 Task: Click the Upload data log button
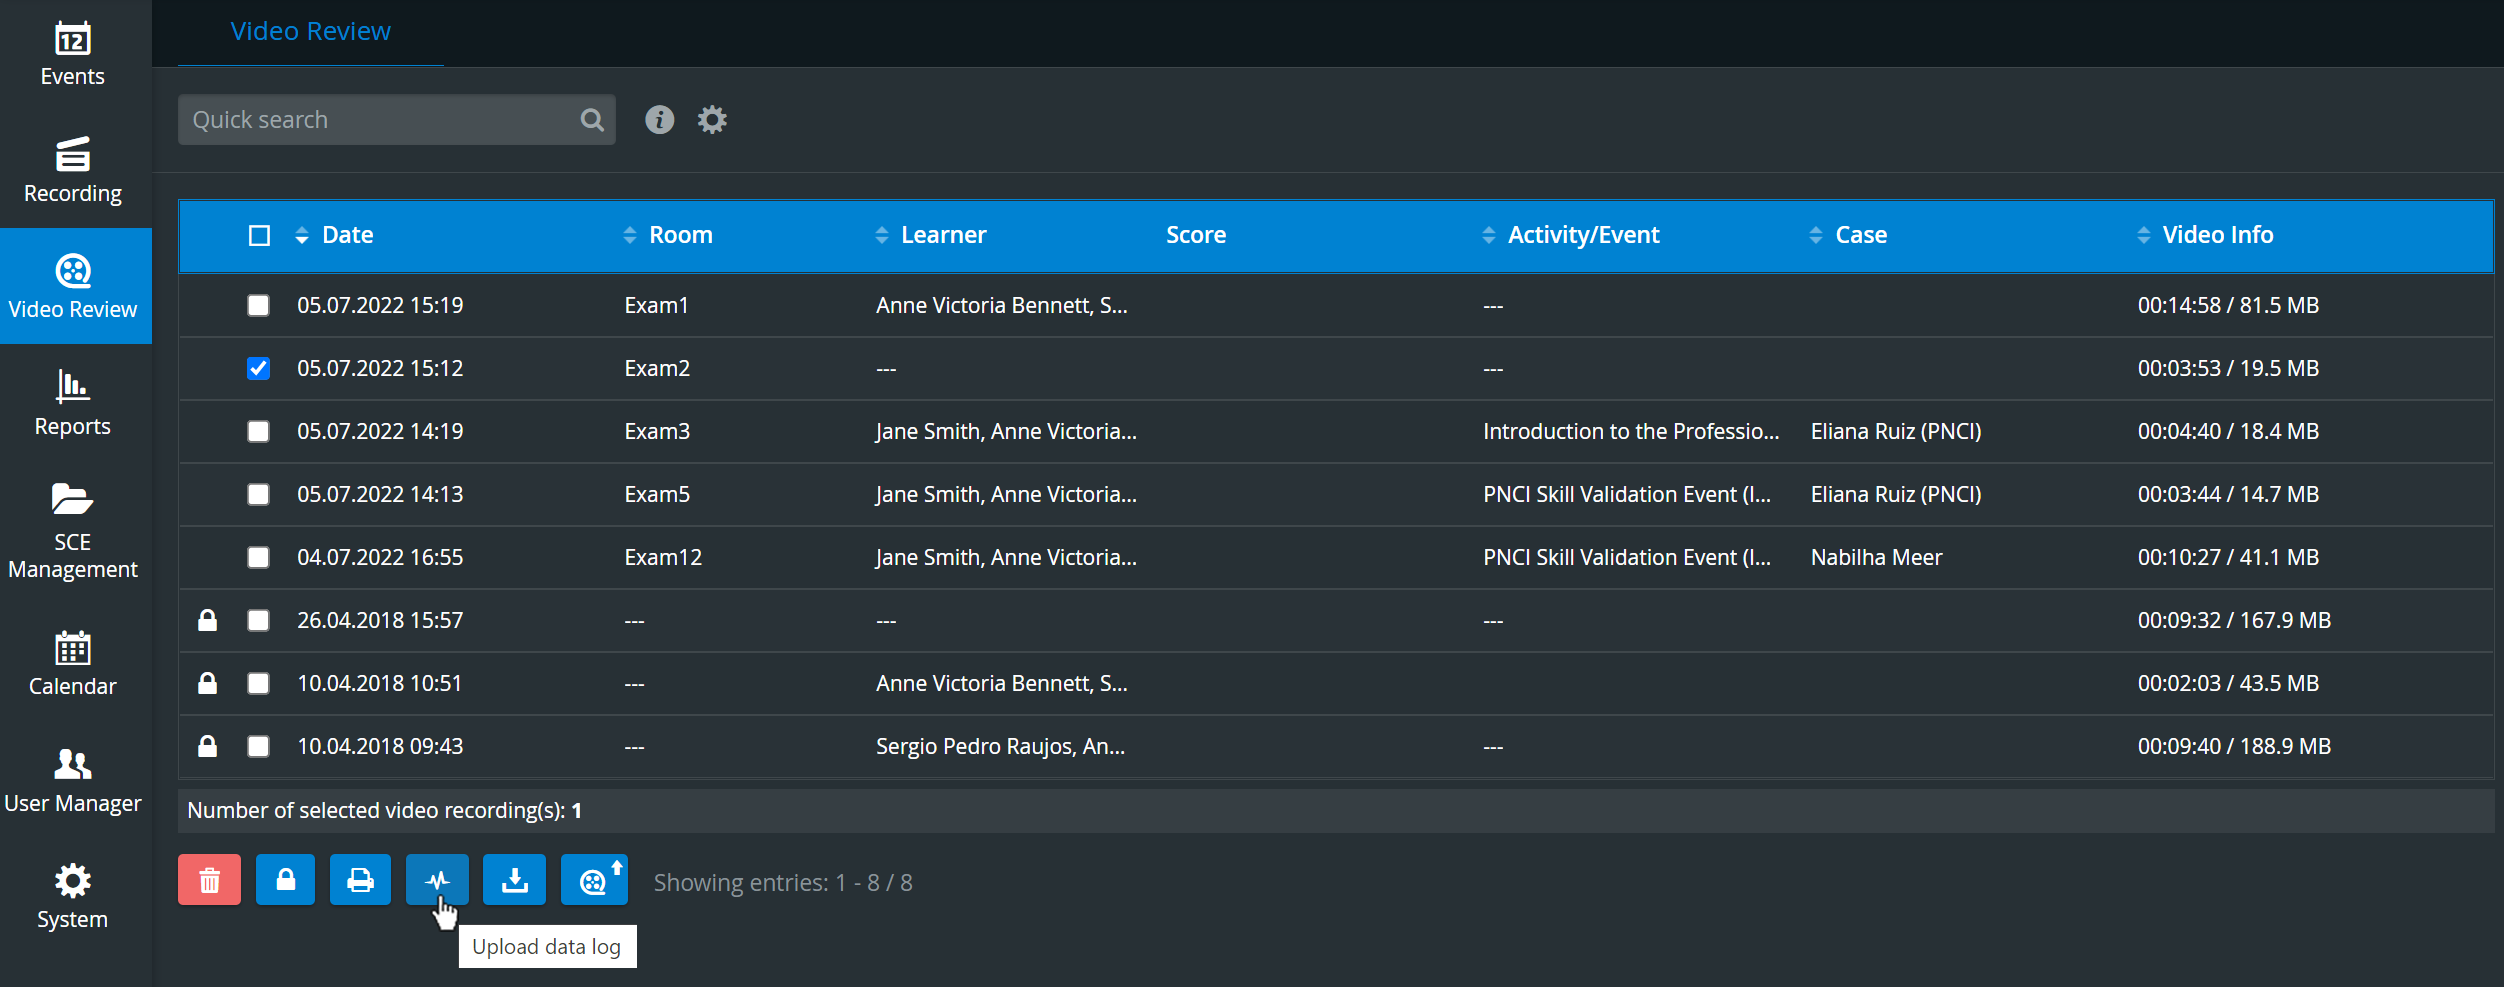[437, 880]
